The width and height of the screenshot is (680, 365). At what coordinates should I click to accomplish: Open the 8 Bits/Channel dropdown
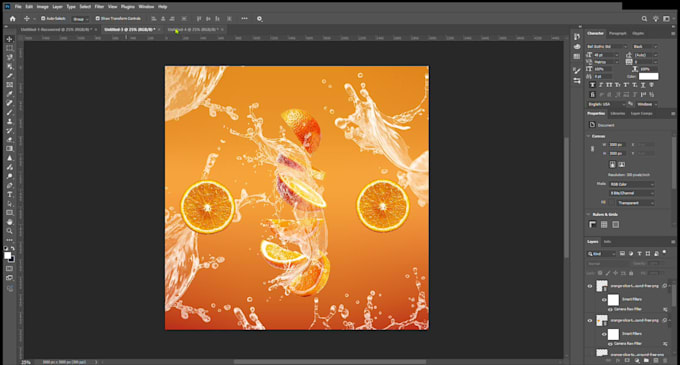[631, 193]
